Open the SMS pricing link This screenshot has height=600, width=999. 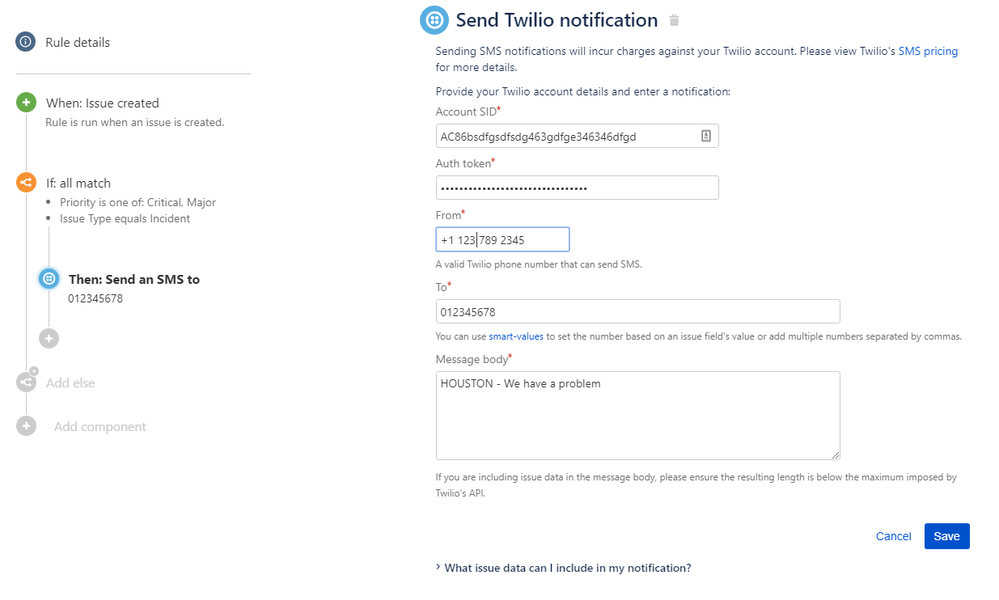927,50
